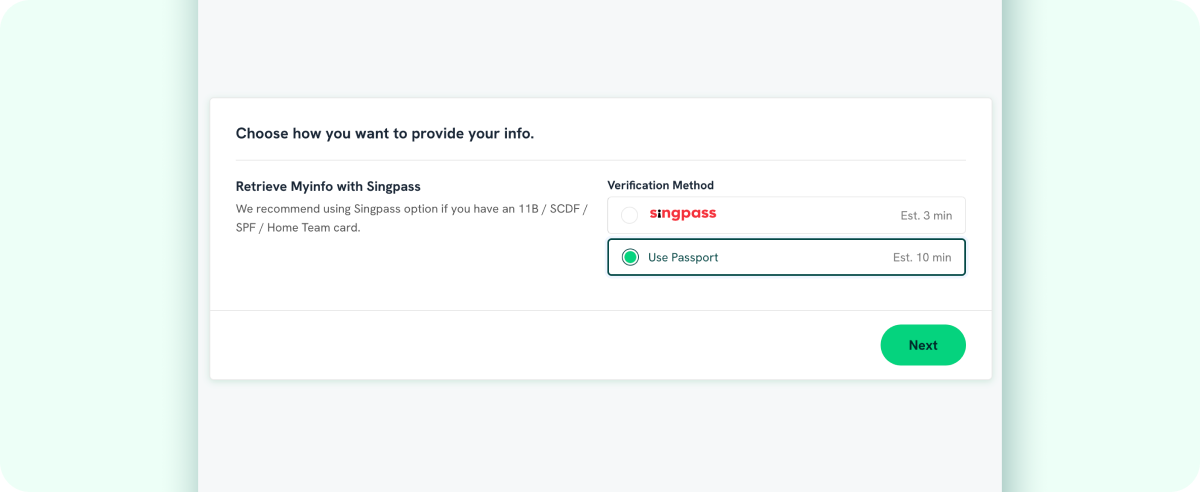
Task: Click the word 'Passport' in selected option
Action: click(695, 257)
